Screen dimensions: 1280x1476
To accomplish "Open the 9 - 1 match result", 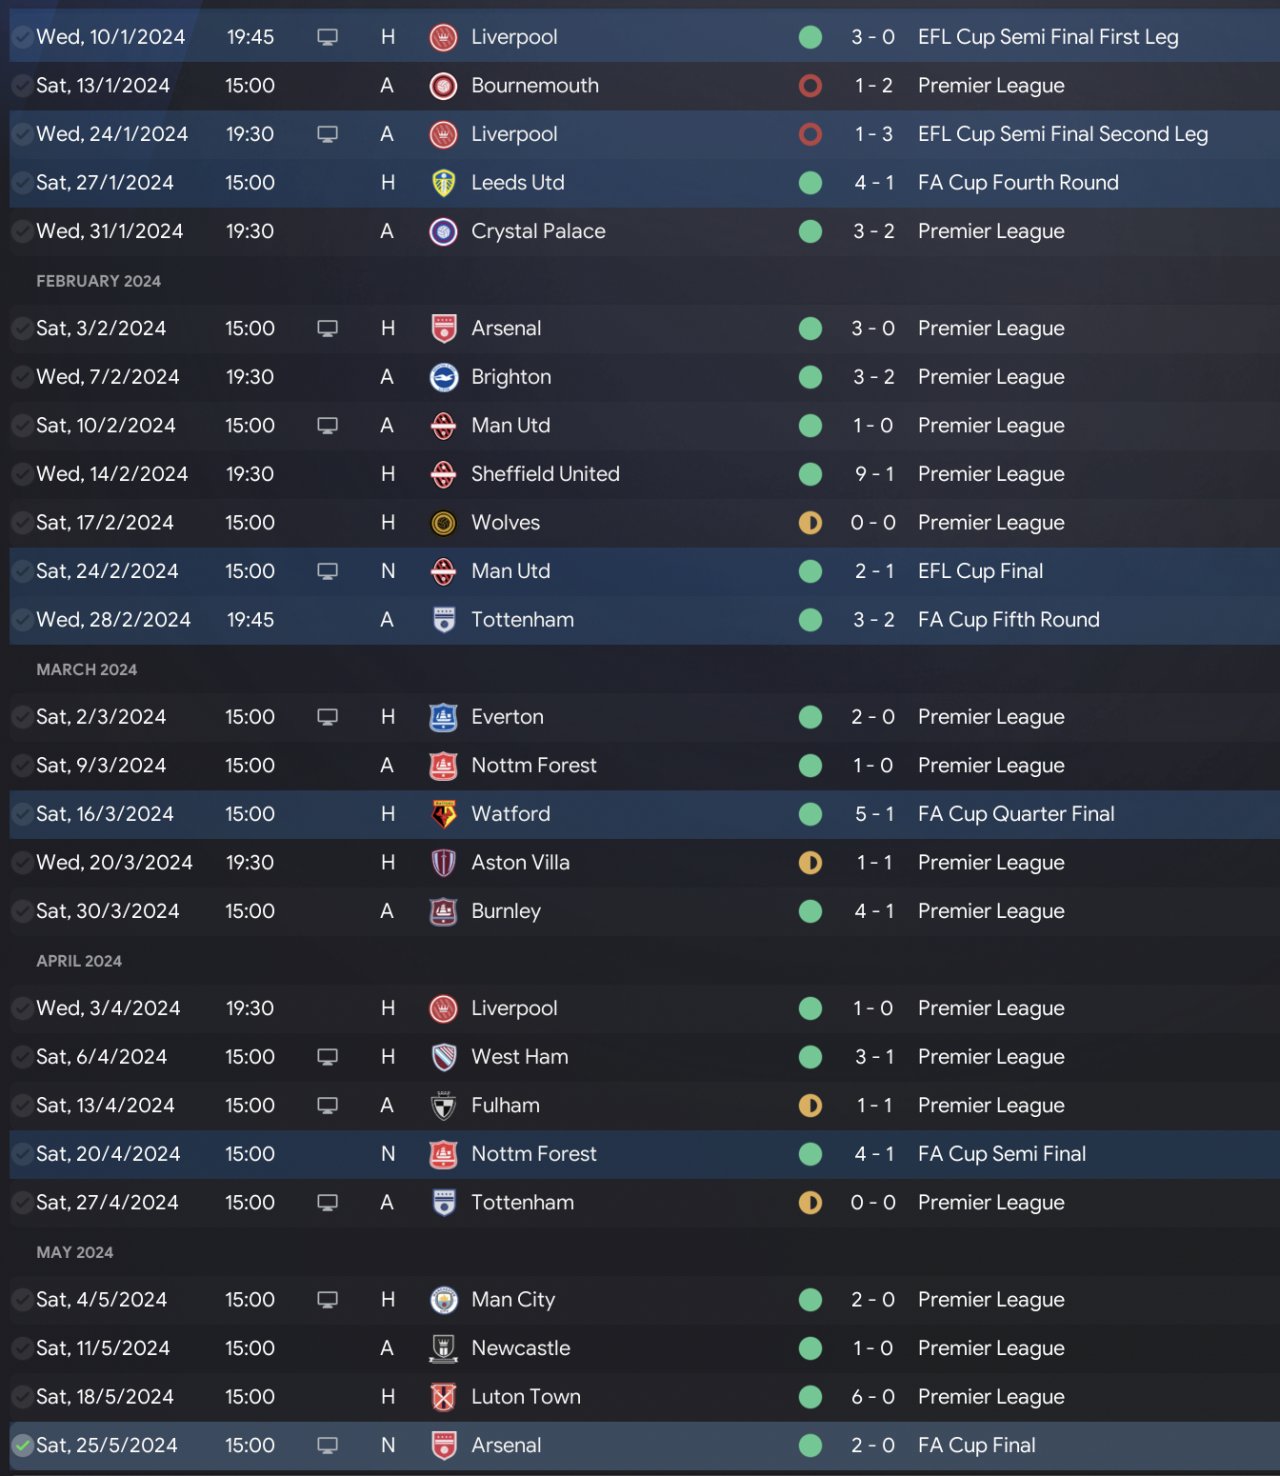I will pos(873,474).
